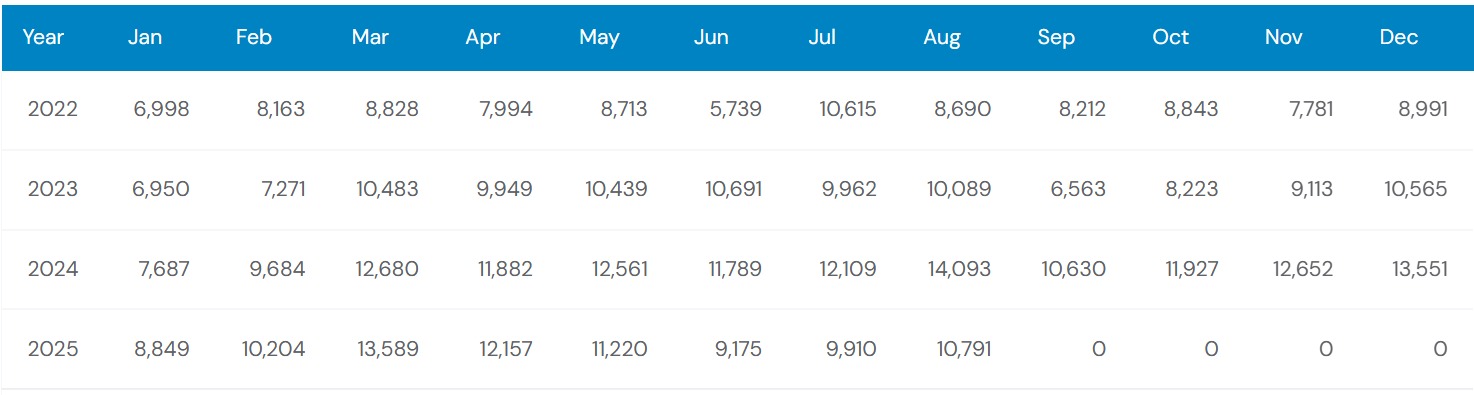Select the 10,615 value under Jul

click(846, 109)
